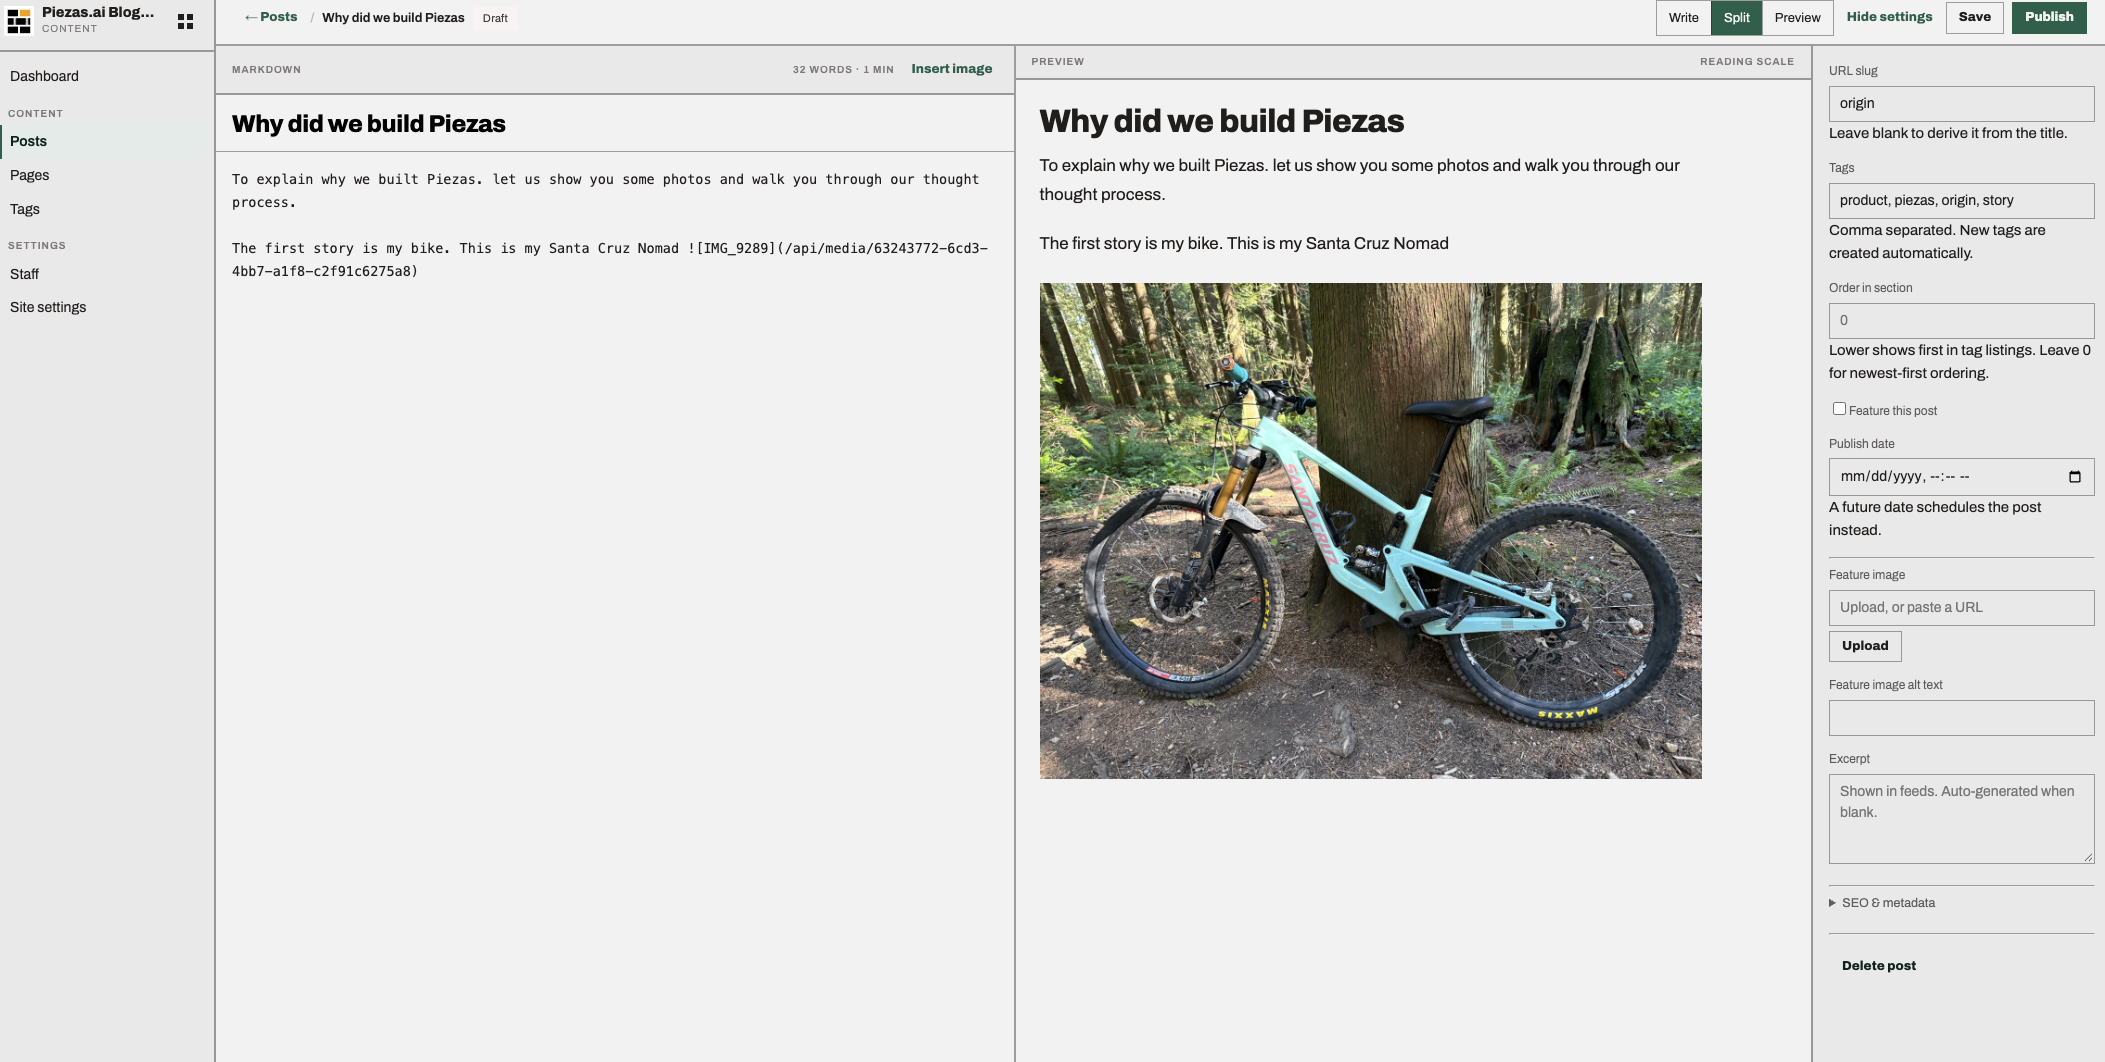Click into the Excerpt textarea
The height and width of the screenshot is (1062, 2105).
point(1961,819)
